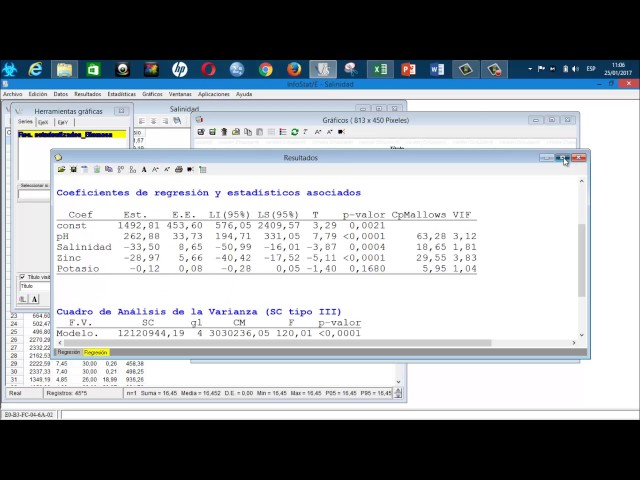Delete graph with trash icon in Gráficos window
Screen dimensions: 640x480
tap(224, 132)
